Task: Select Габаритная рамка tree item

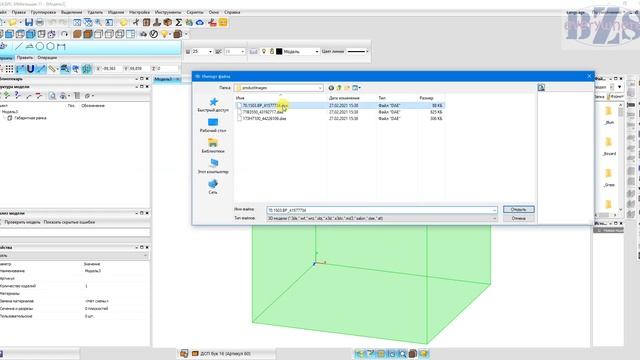Action: (x=30, y=118)
